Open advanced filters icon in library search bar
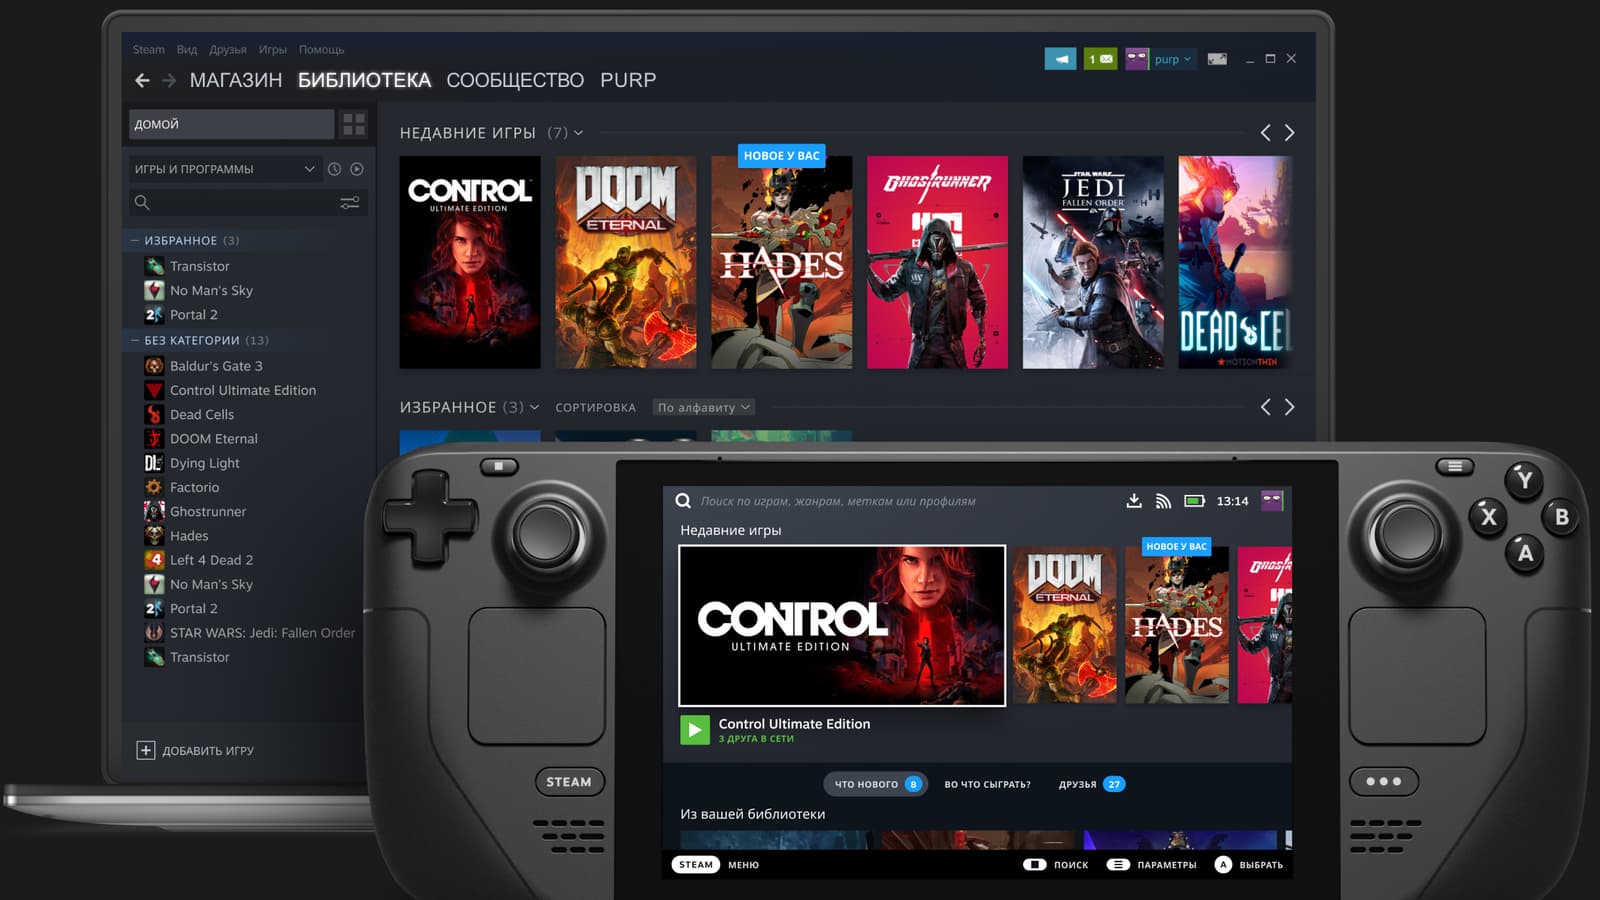The height and width of the screenshot is (900, 1600). [x=350, y=203]
